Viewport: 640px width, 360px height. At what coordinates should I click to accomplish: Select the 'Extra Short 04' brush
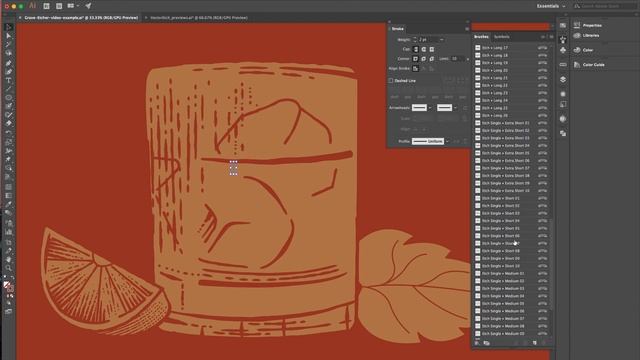(x=512, y=146)
